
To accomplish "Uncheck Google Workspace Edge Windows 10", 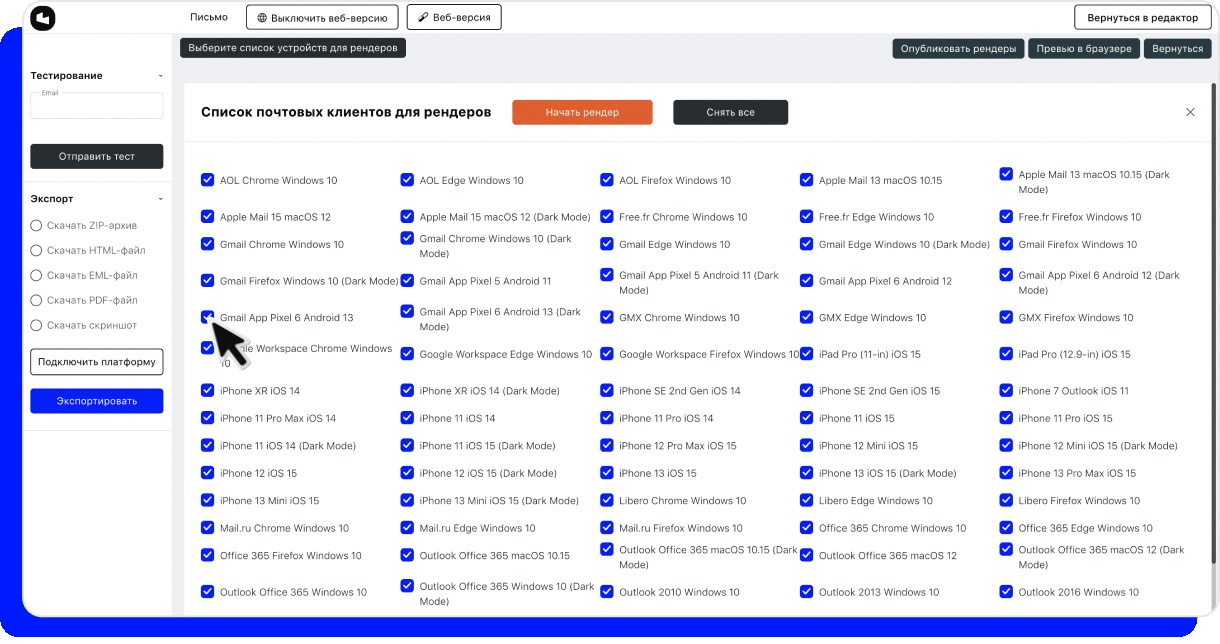I will [407, 354].
